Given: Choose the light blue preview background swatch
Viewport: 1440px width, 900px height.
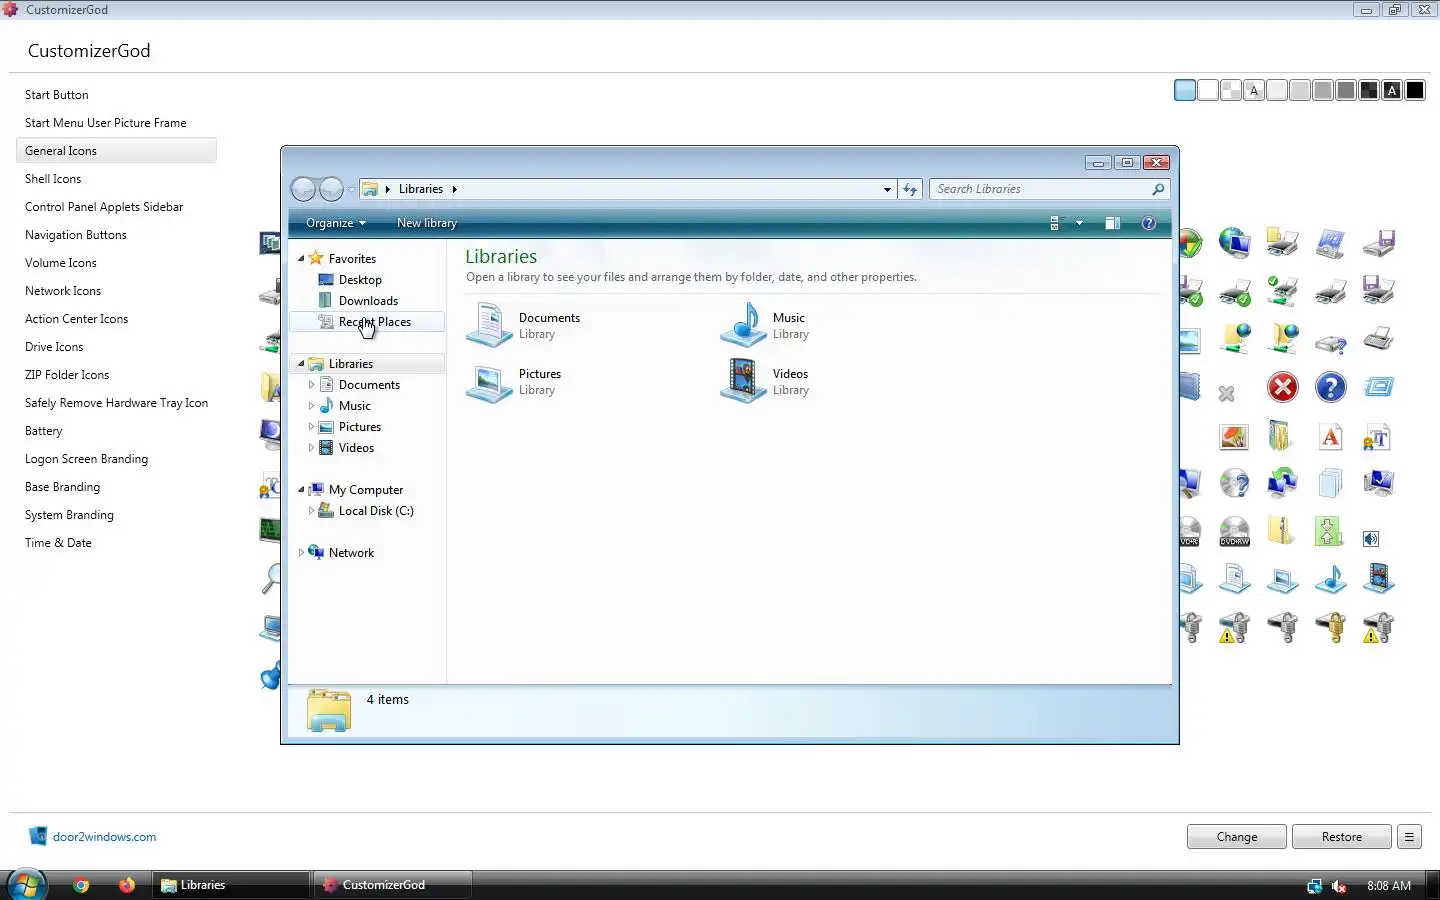Looking at the screenshot, I should pyautogui.click(x=1185, y=91).
